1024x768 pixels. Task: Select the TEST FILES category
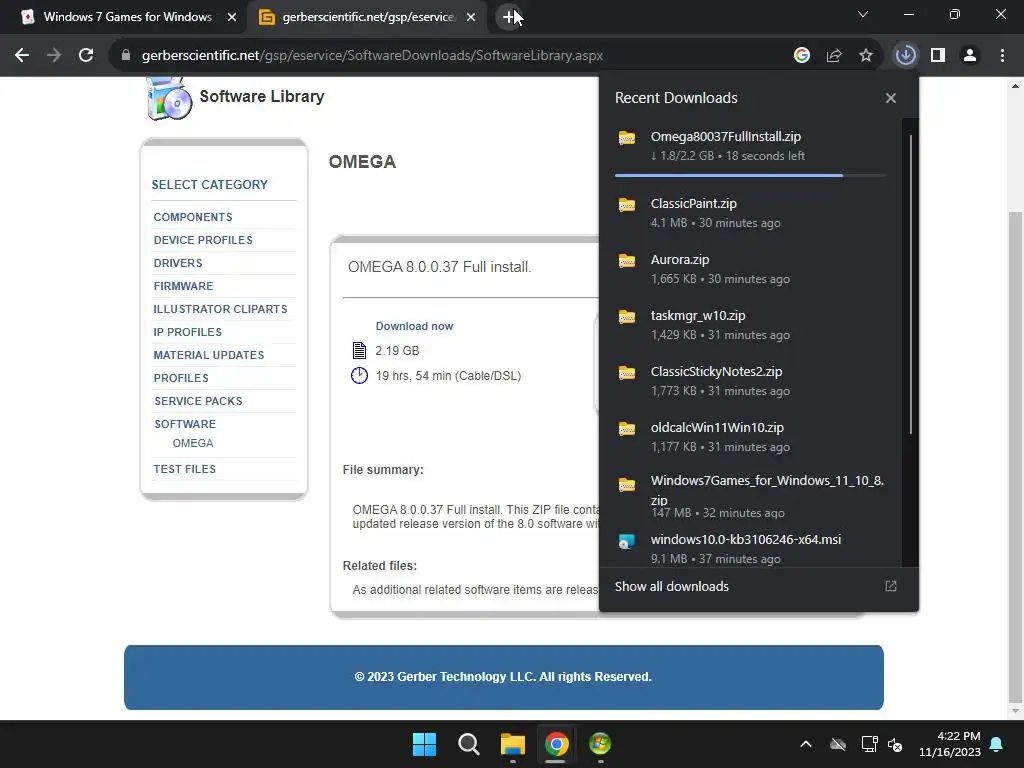pos(184,469)
